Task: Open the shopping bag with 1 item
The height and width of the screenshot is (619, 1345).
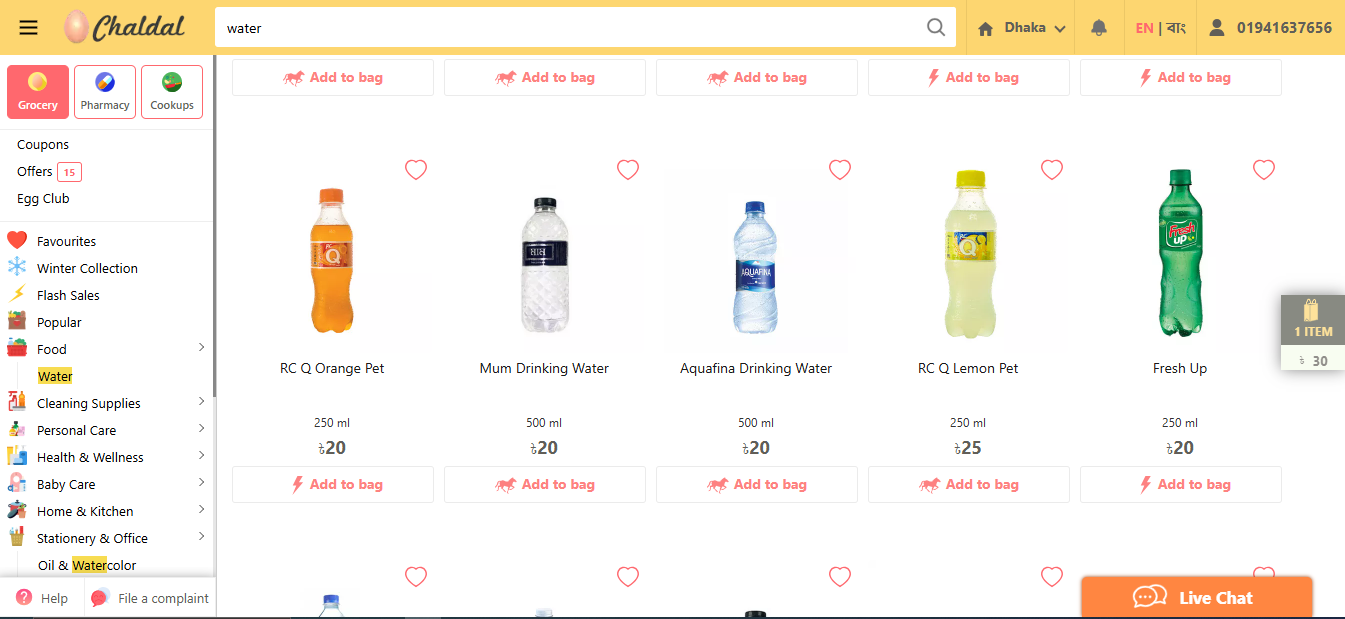Action: pos(1312,331)
